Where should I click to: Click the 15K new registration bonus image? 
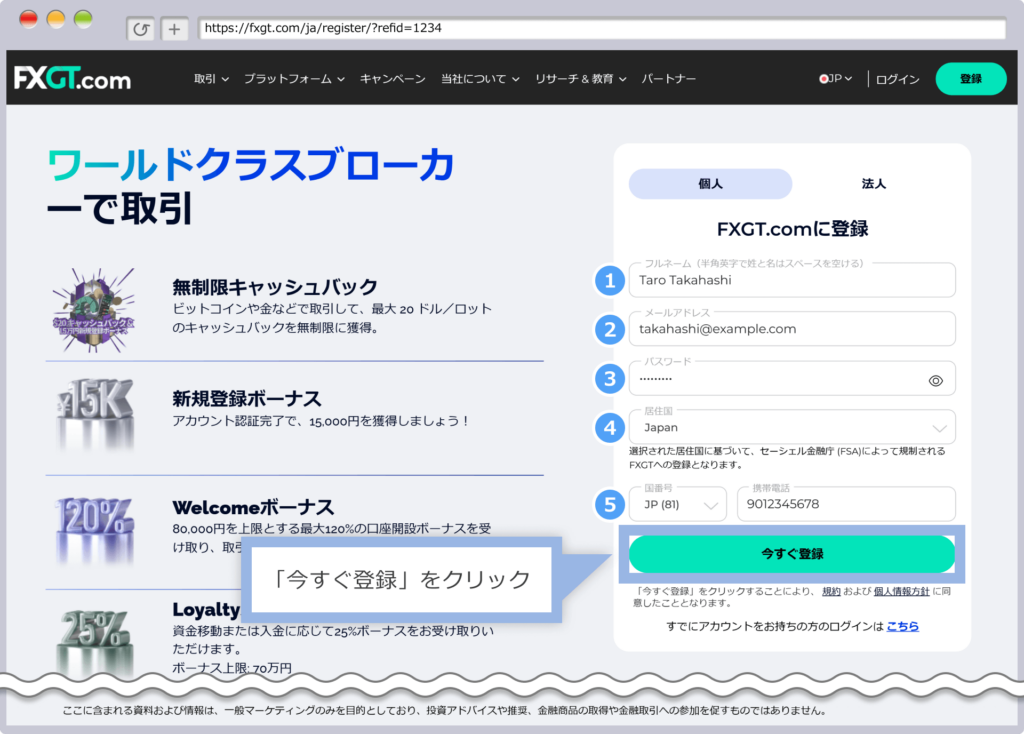95,413
